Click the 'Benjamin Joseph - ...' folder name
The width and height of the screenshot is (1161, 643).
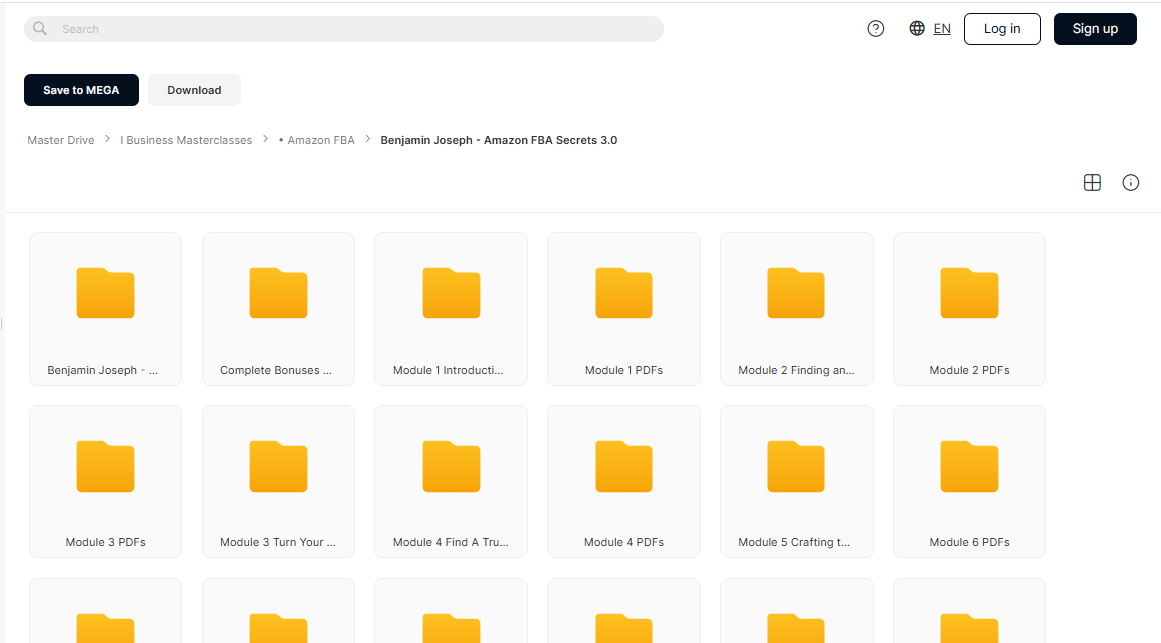click(102, 370)
